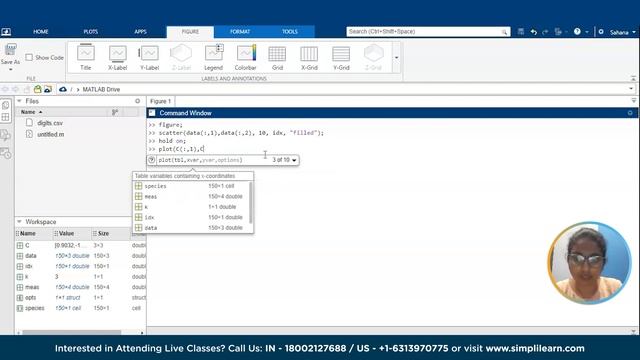The image size is (640, 360).
Task: Add a Colorbar to the figure
Action: click(245, 58)
